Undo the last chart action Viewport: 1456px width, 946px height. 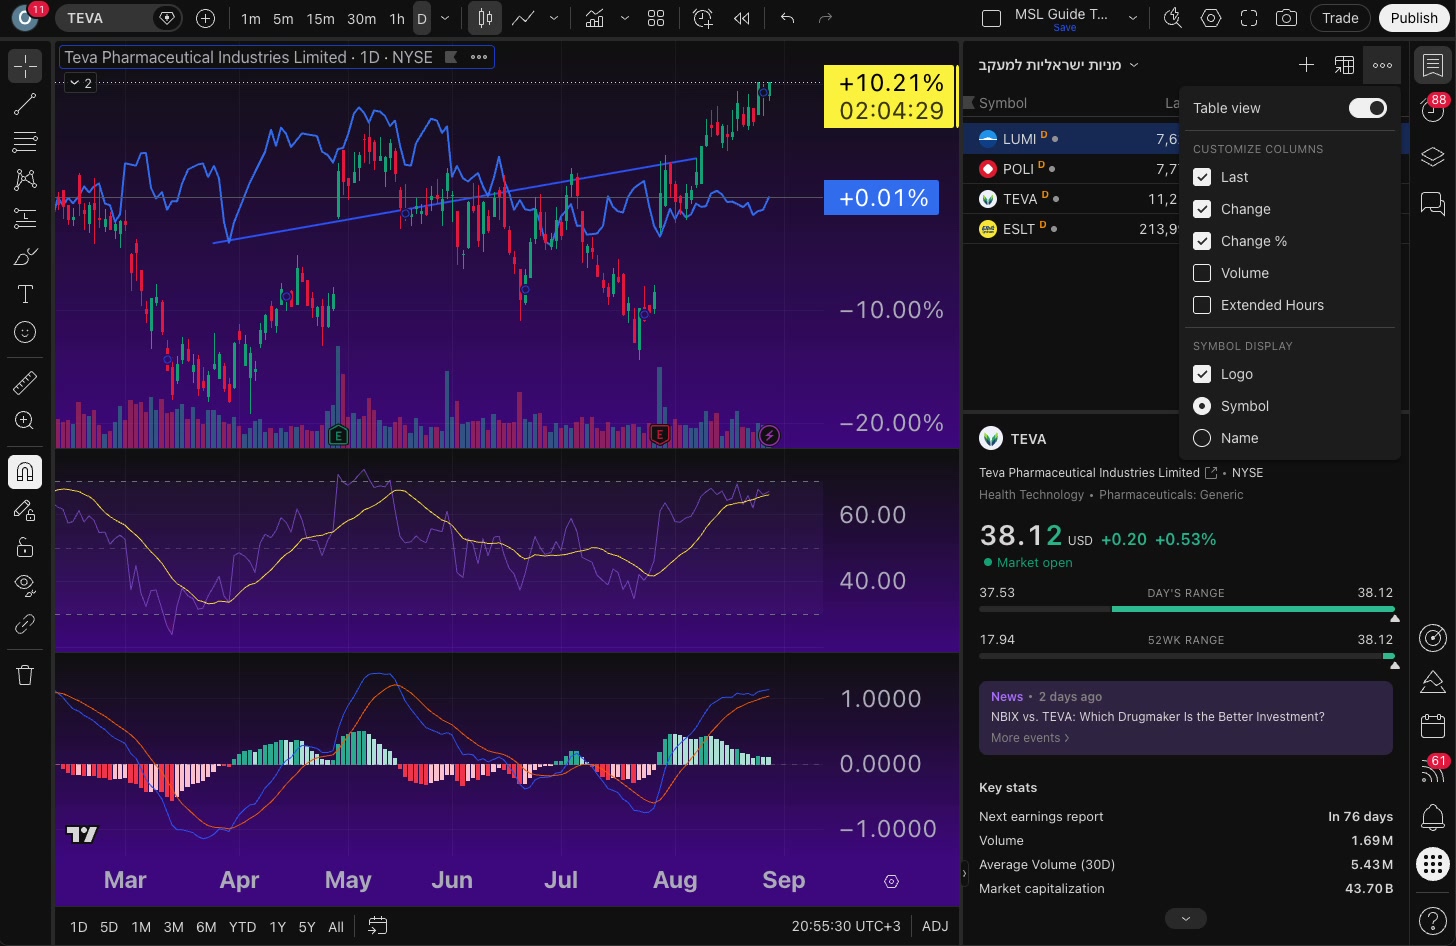click(x=787, y=18)
